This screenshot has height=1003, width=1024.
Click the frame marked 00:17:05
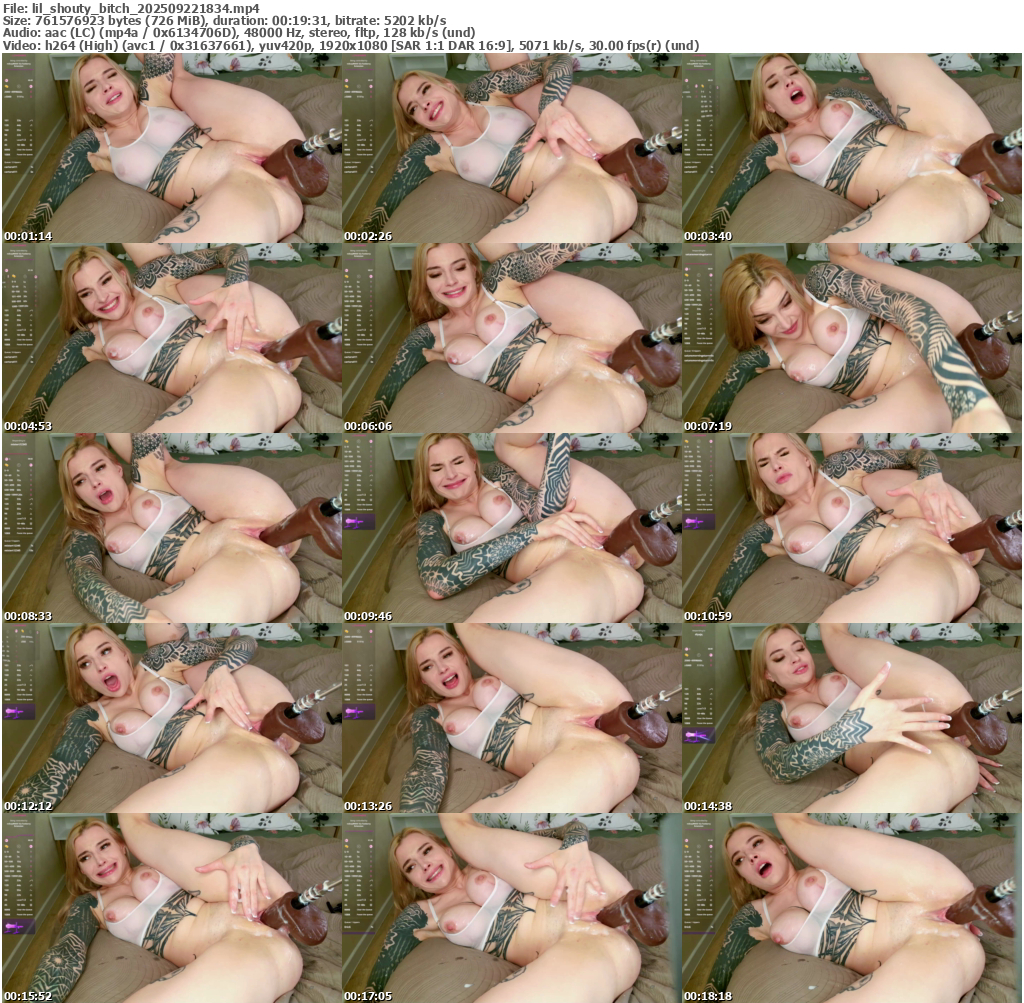pyautogui.click(x=512, y=908)
